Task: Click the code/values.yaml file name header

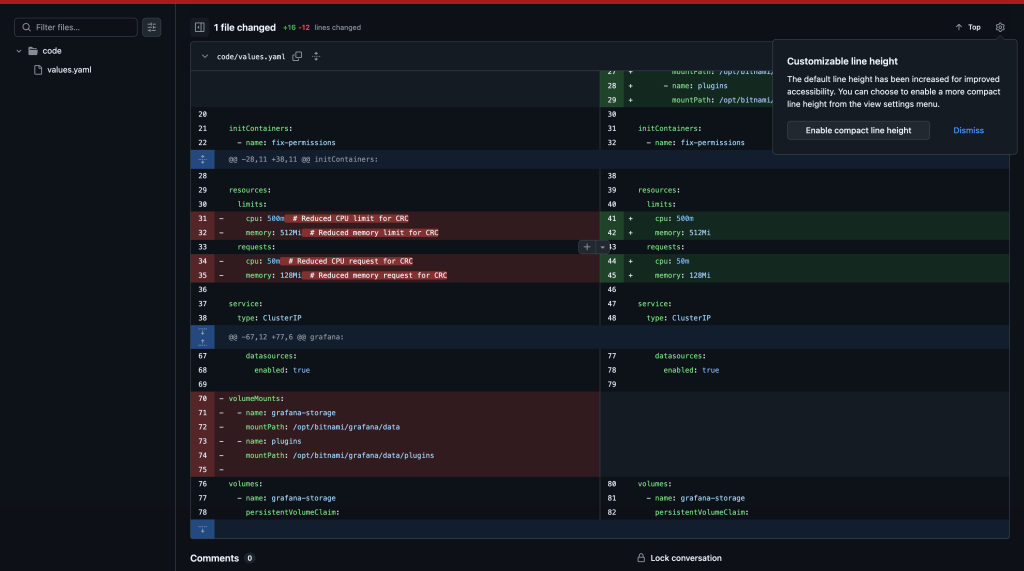Action: (251, 57)
